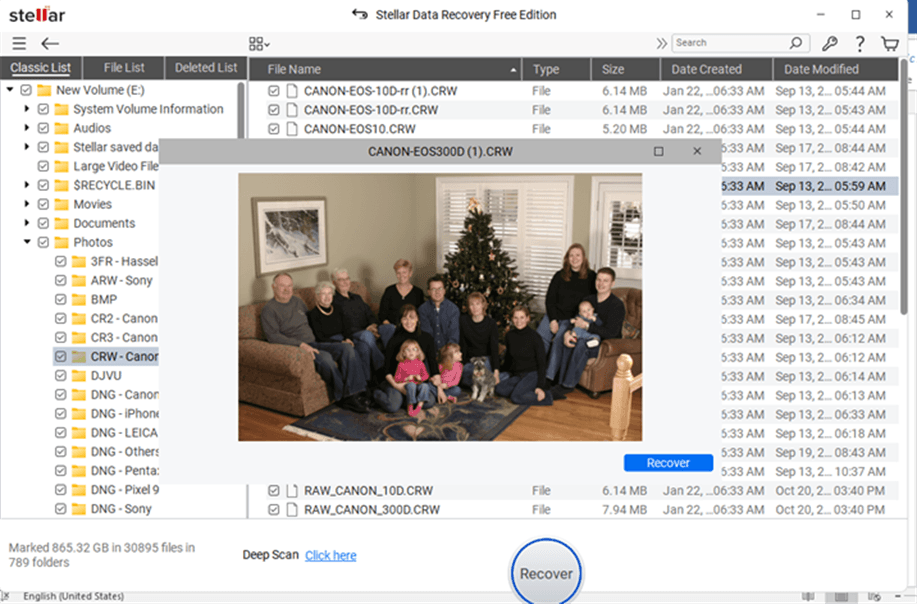Image resolution: width=917 pixels, height=604 pixels.
Task: Uncheck the New Volume (E:) checkbox
Action: pos(26,90)
